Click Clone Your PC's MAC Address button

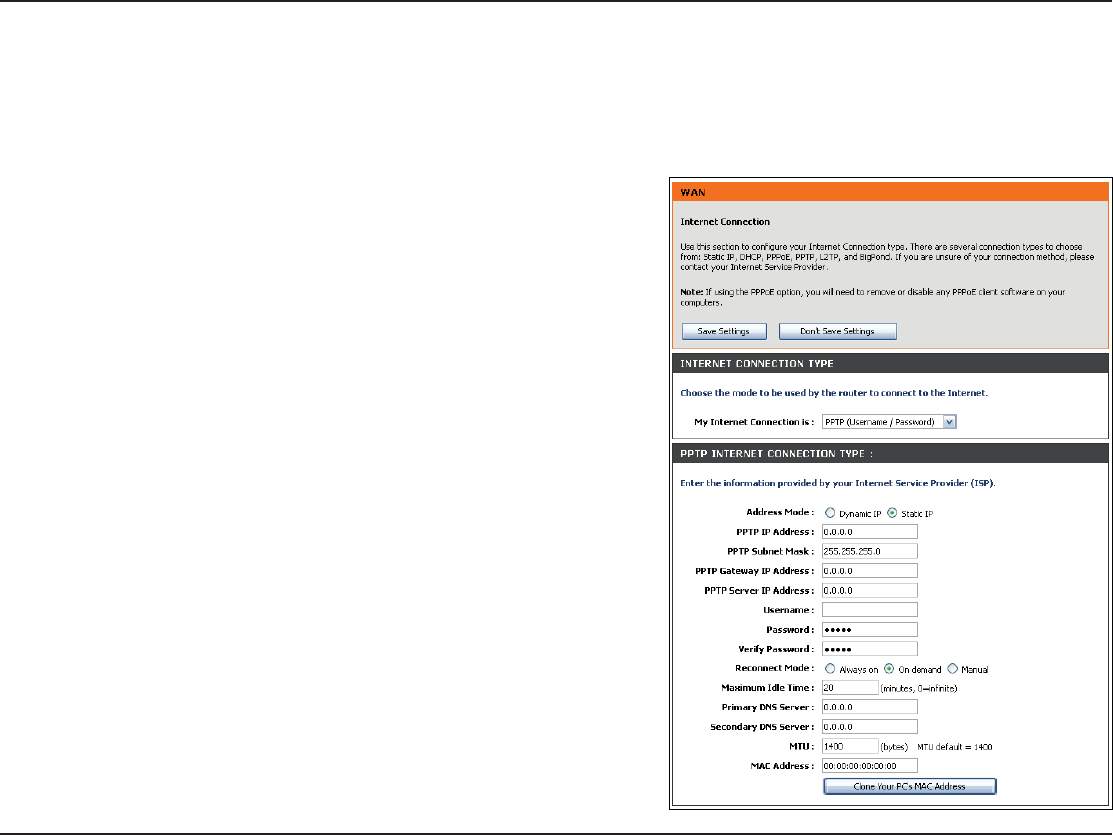pos(910,787)
